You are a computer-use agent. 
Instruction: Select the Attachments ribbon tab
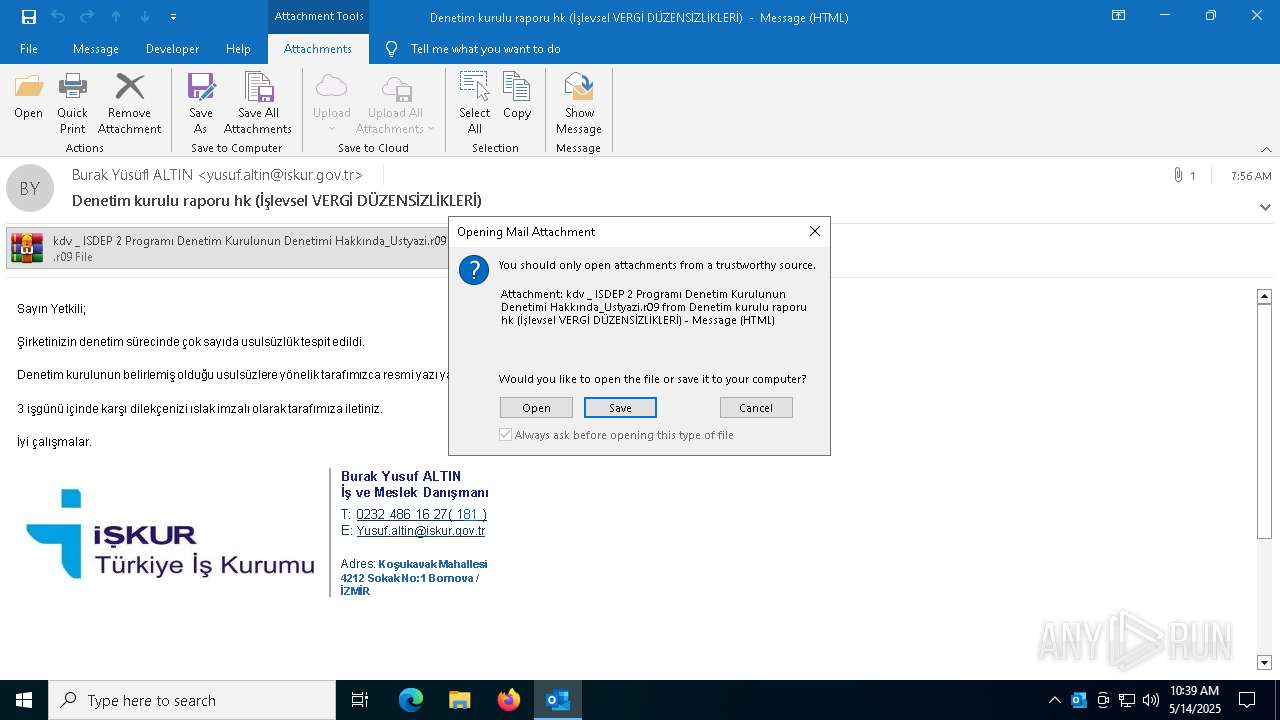click(x=318, y=49)
